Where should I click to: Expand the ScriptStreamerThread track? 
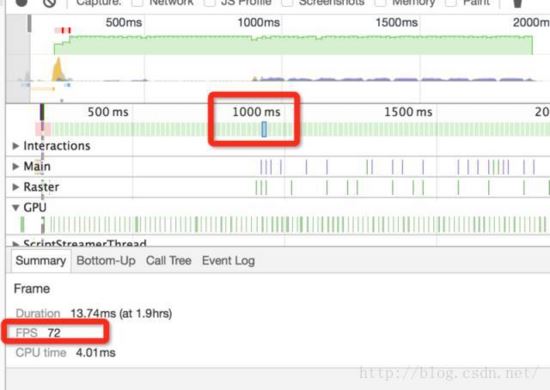coord(15,243)
